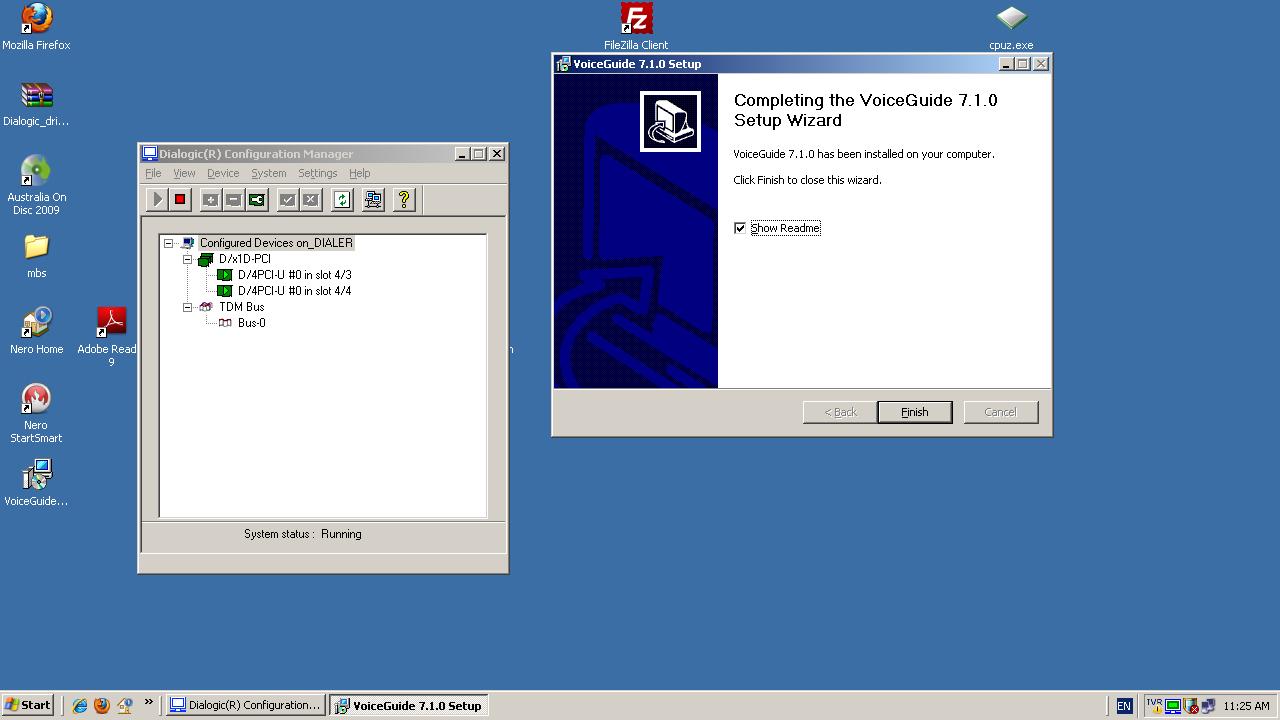Select Bus-0 label in device tree

251,323
